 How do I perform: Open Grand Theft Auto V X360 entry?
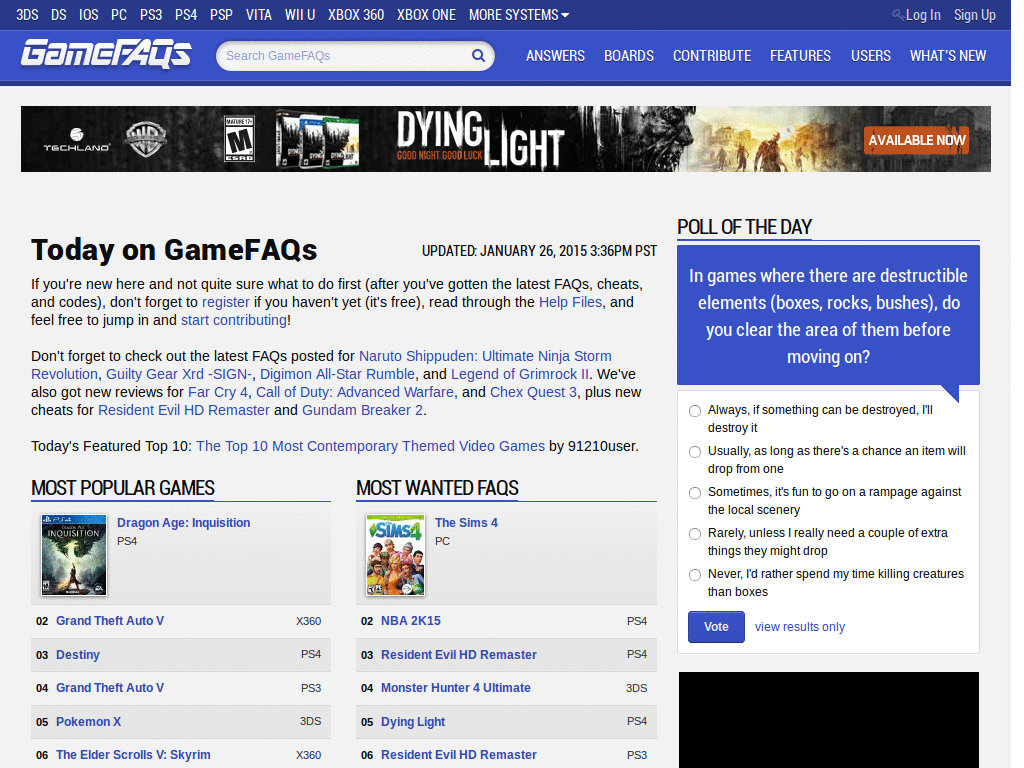110,621
